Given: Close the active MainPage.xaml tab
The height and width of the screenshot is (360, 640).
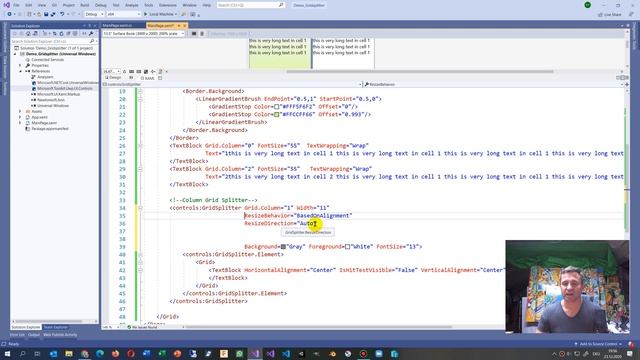Looking at the screenshot, I should pyautogui.click(x=184, y=26).
